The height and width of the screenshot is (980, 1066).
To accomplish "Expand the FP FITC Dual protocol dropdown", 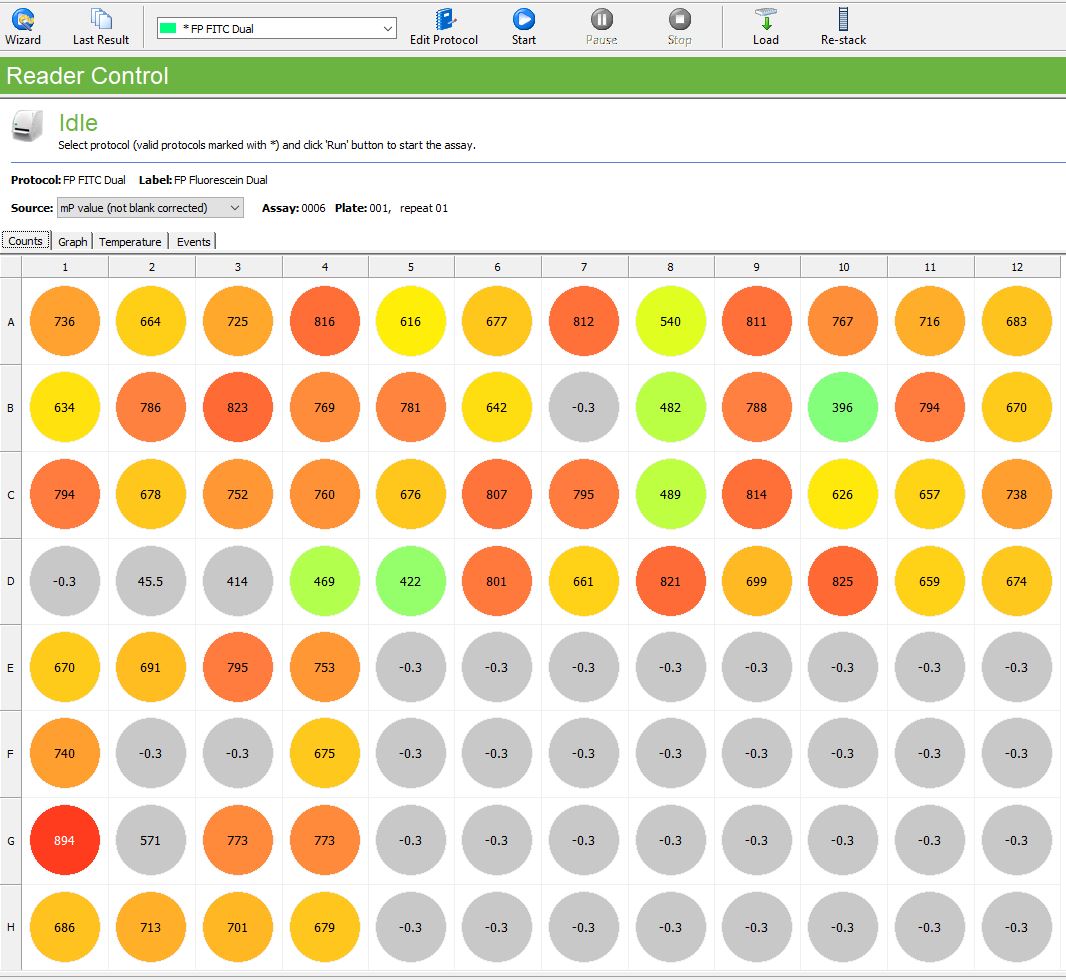I will 388,29.
